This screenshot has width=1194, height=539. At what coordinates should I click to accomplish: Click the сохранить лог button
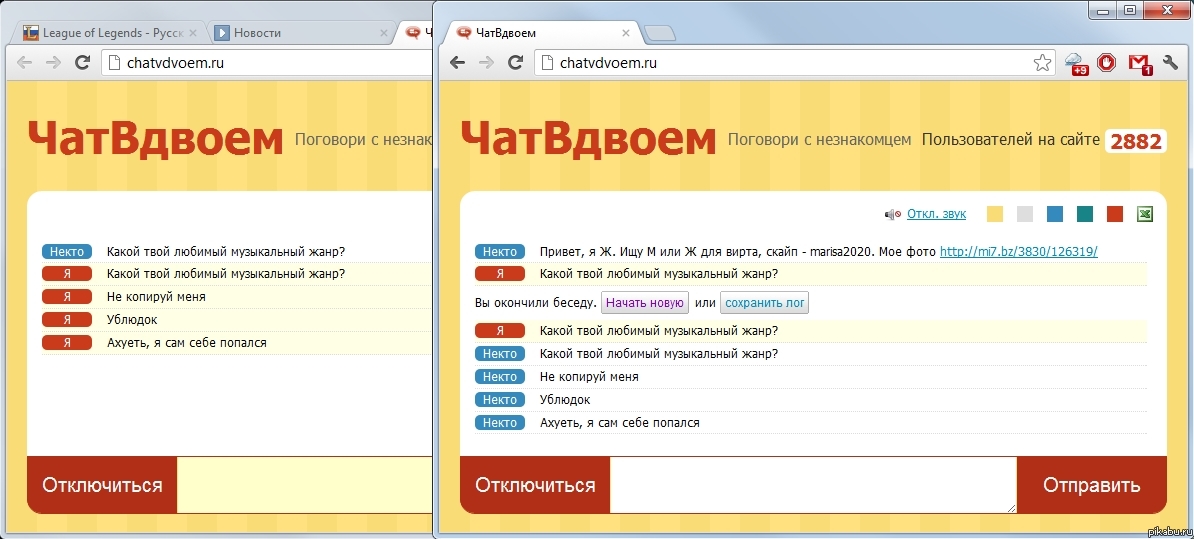point(765,303)
